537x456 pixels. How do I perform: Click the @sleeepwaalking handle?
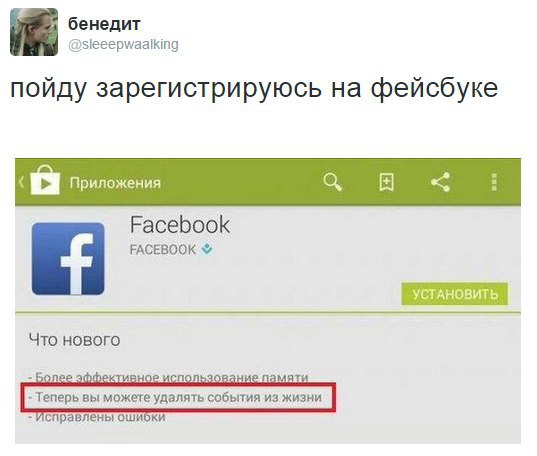[x=123, y=45]
